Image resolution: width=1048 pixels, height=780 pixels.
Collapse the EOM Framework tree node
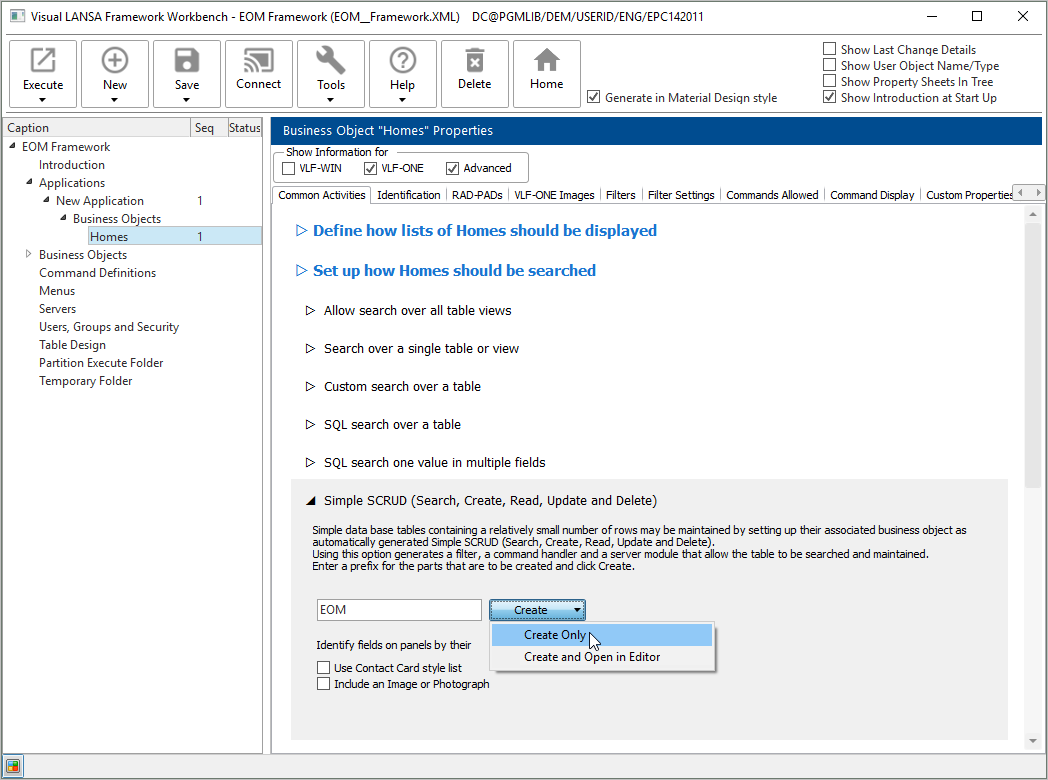pyautogui.click(x=13, y=146)
